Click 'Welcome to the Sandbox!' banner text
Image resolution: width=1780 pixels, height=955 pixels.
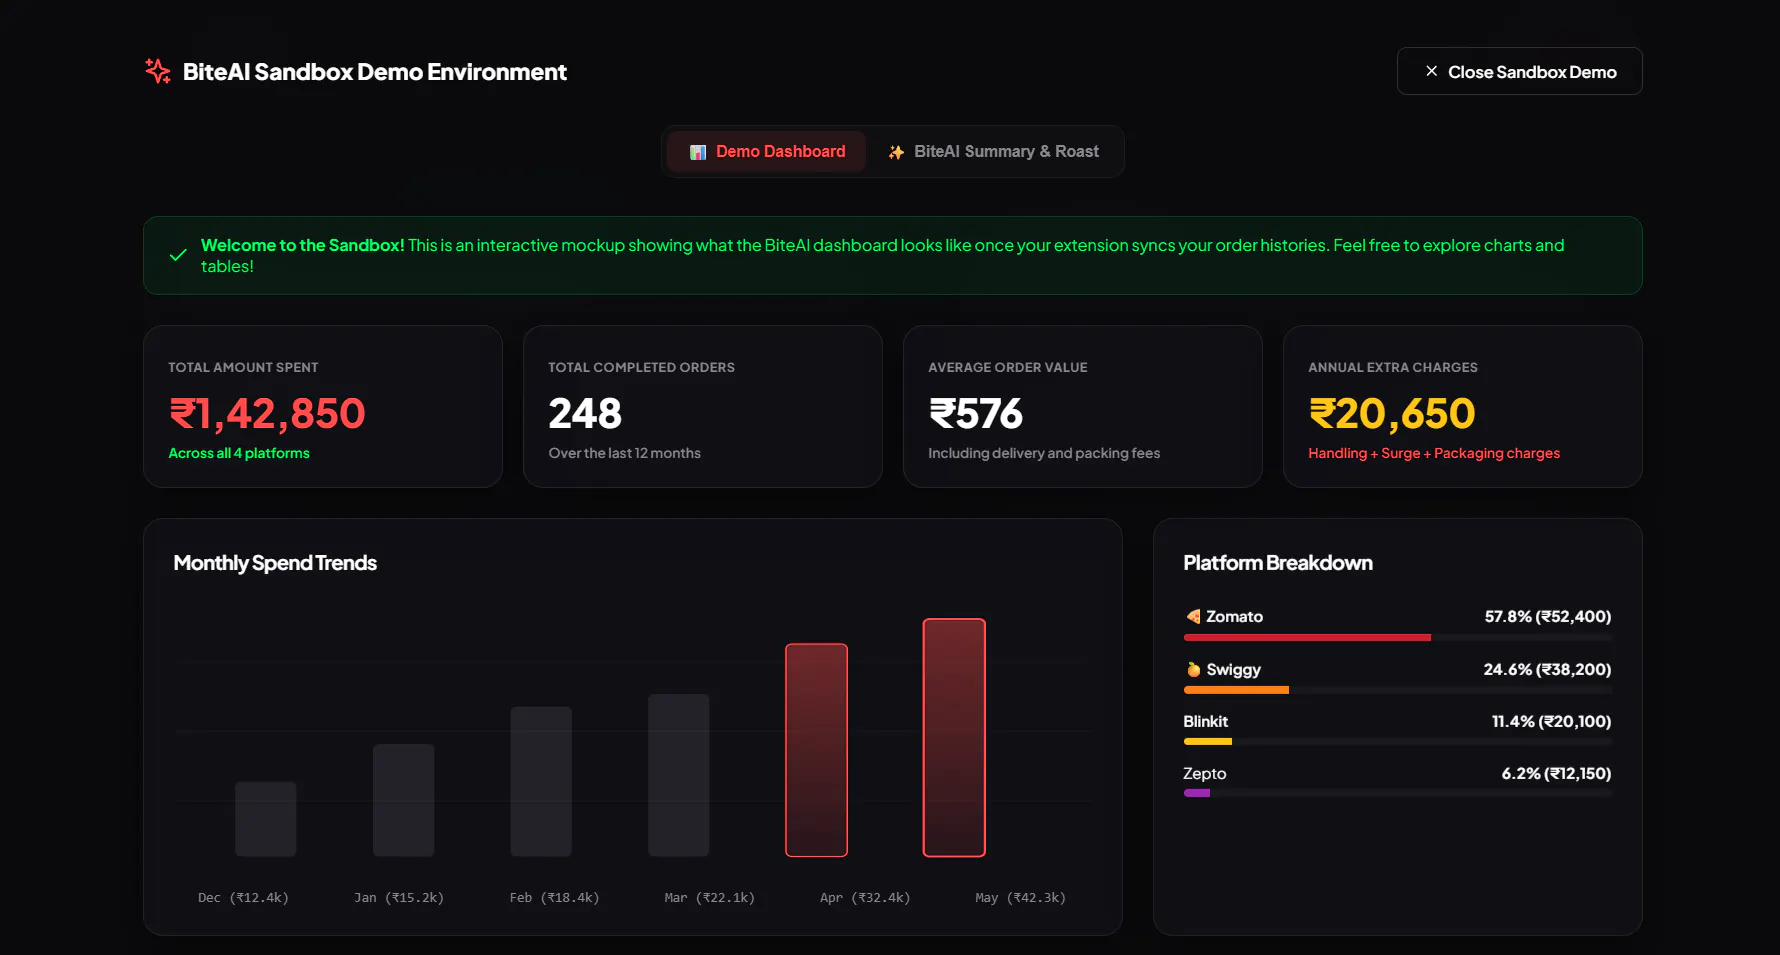click(x=302, y=245)
